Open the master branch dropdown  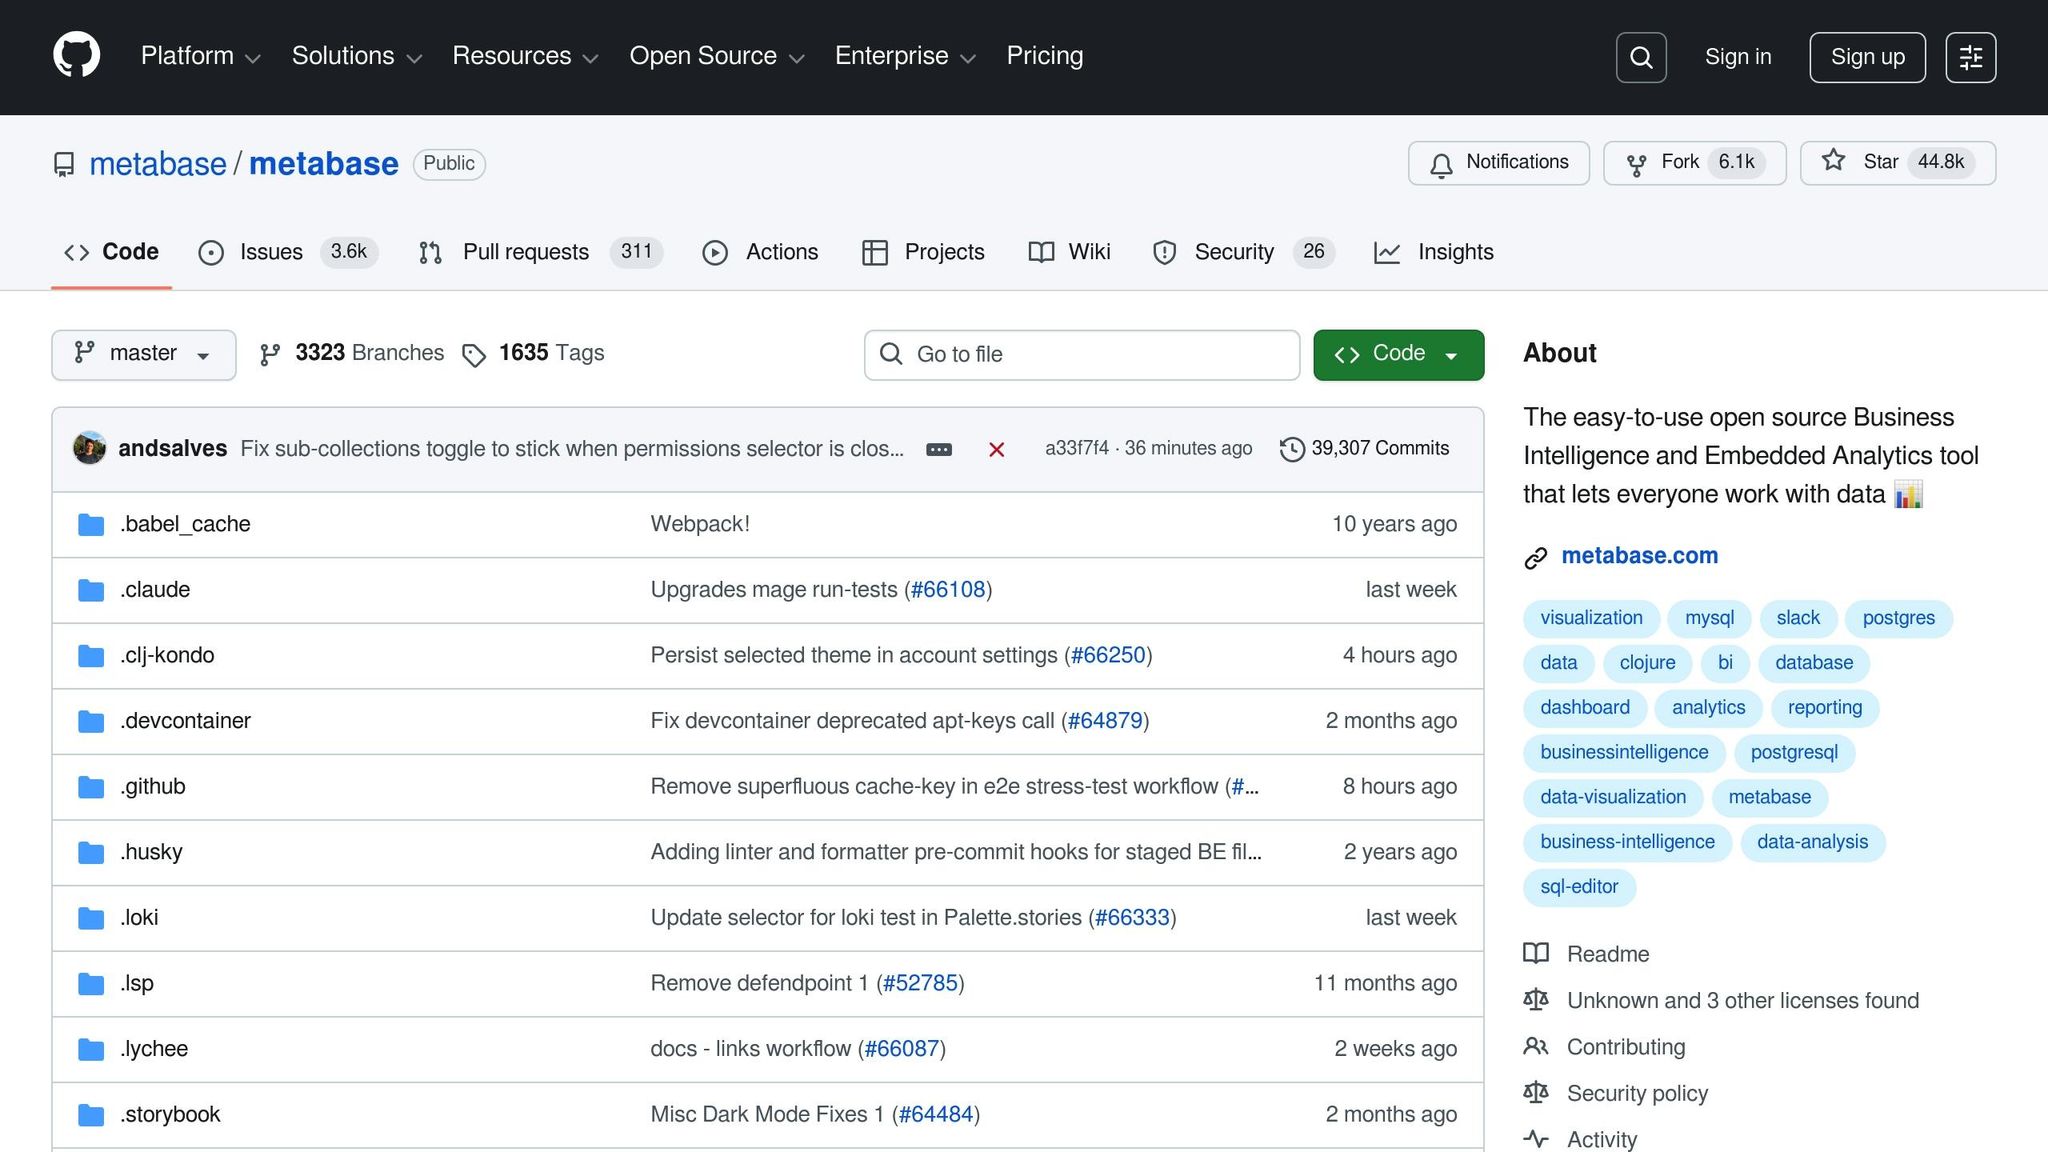(x=143, y=354)
